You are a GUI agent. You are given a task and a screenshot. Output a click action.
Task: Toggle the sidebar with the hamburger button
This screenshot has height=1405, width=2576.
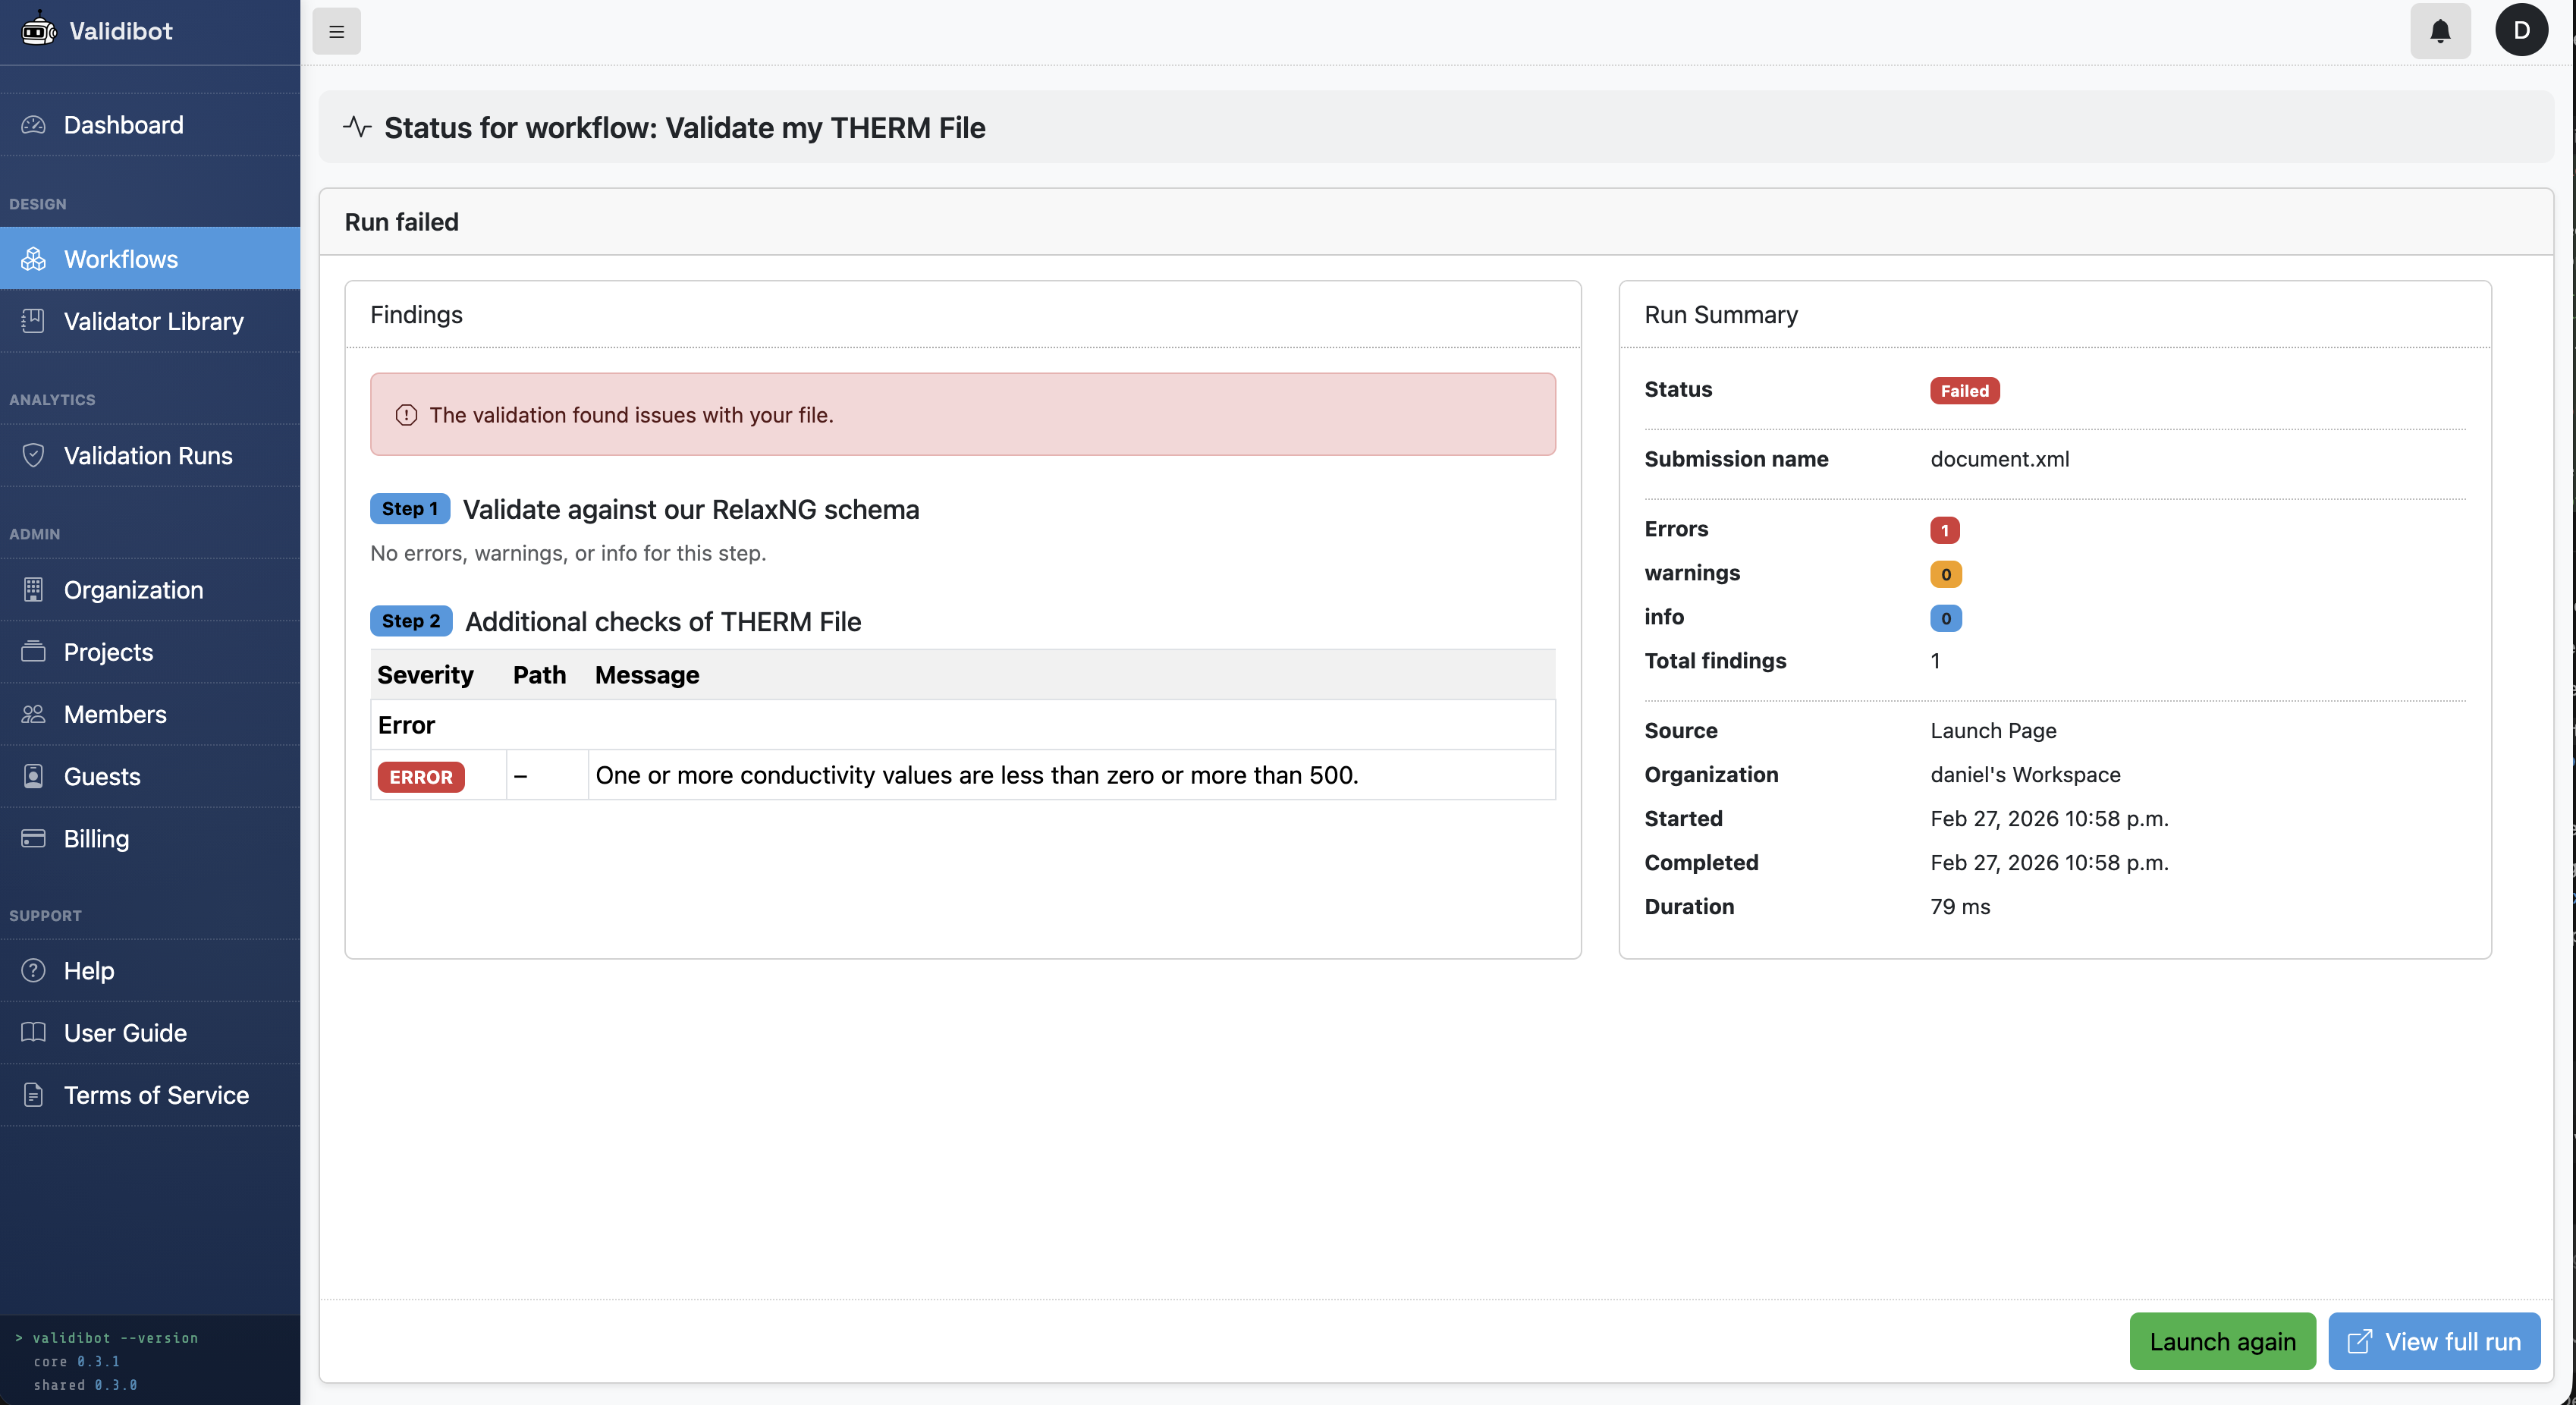pyautogui.click(x=336, y=31)
